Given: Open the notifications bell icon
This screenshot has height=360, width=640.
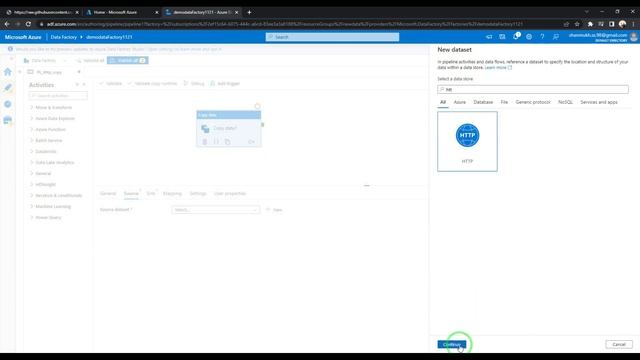Looking at the screenshot, I should coord(516,37).
